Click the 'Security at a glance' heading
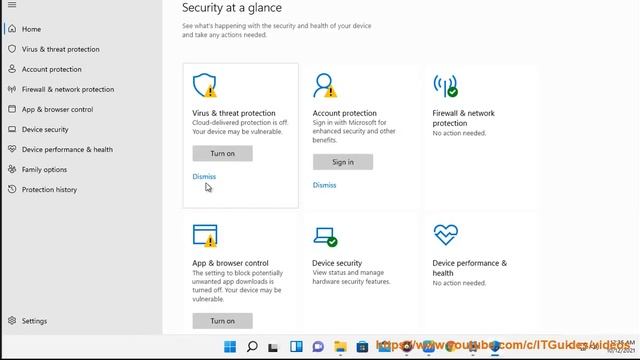Viewport: 640px width, 360px height. pos(232,8)
